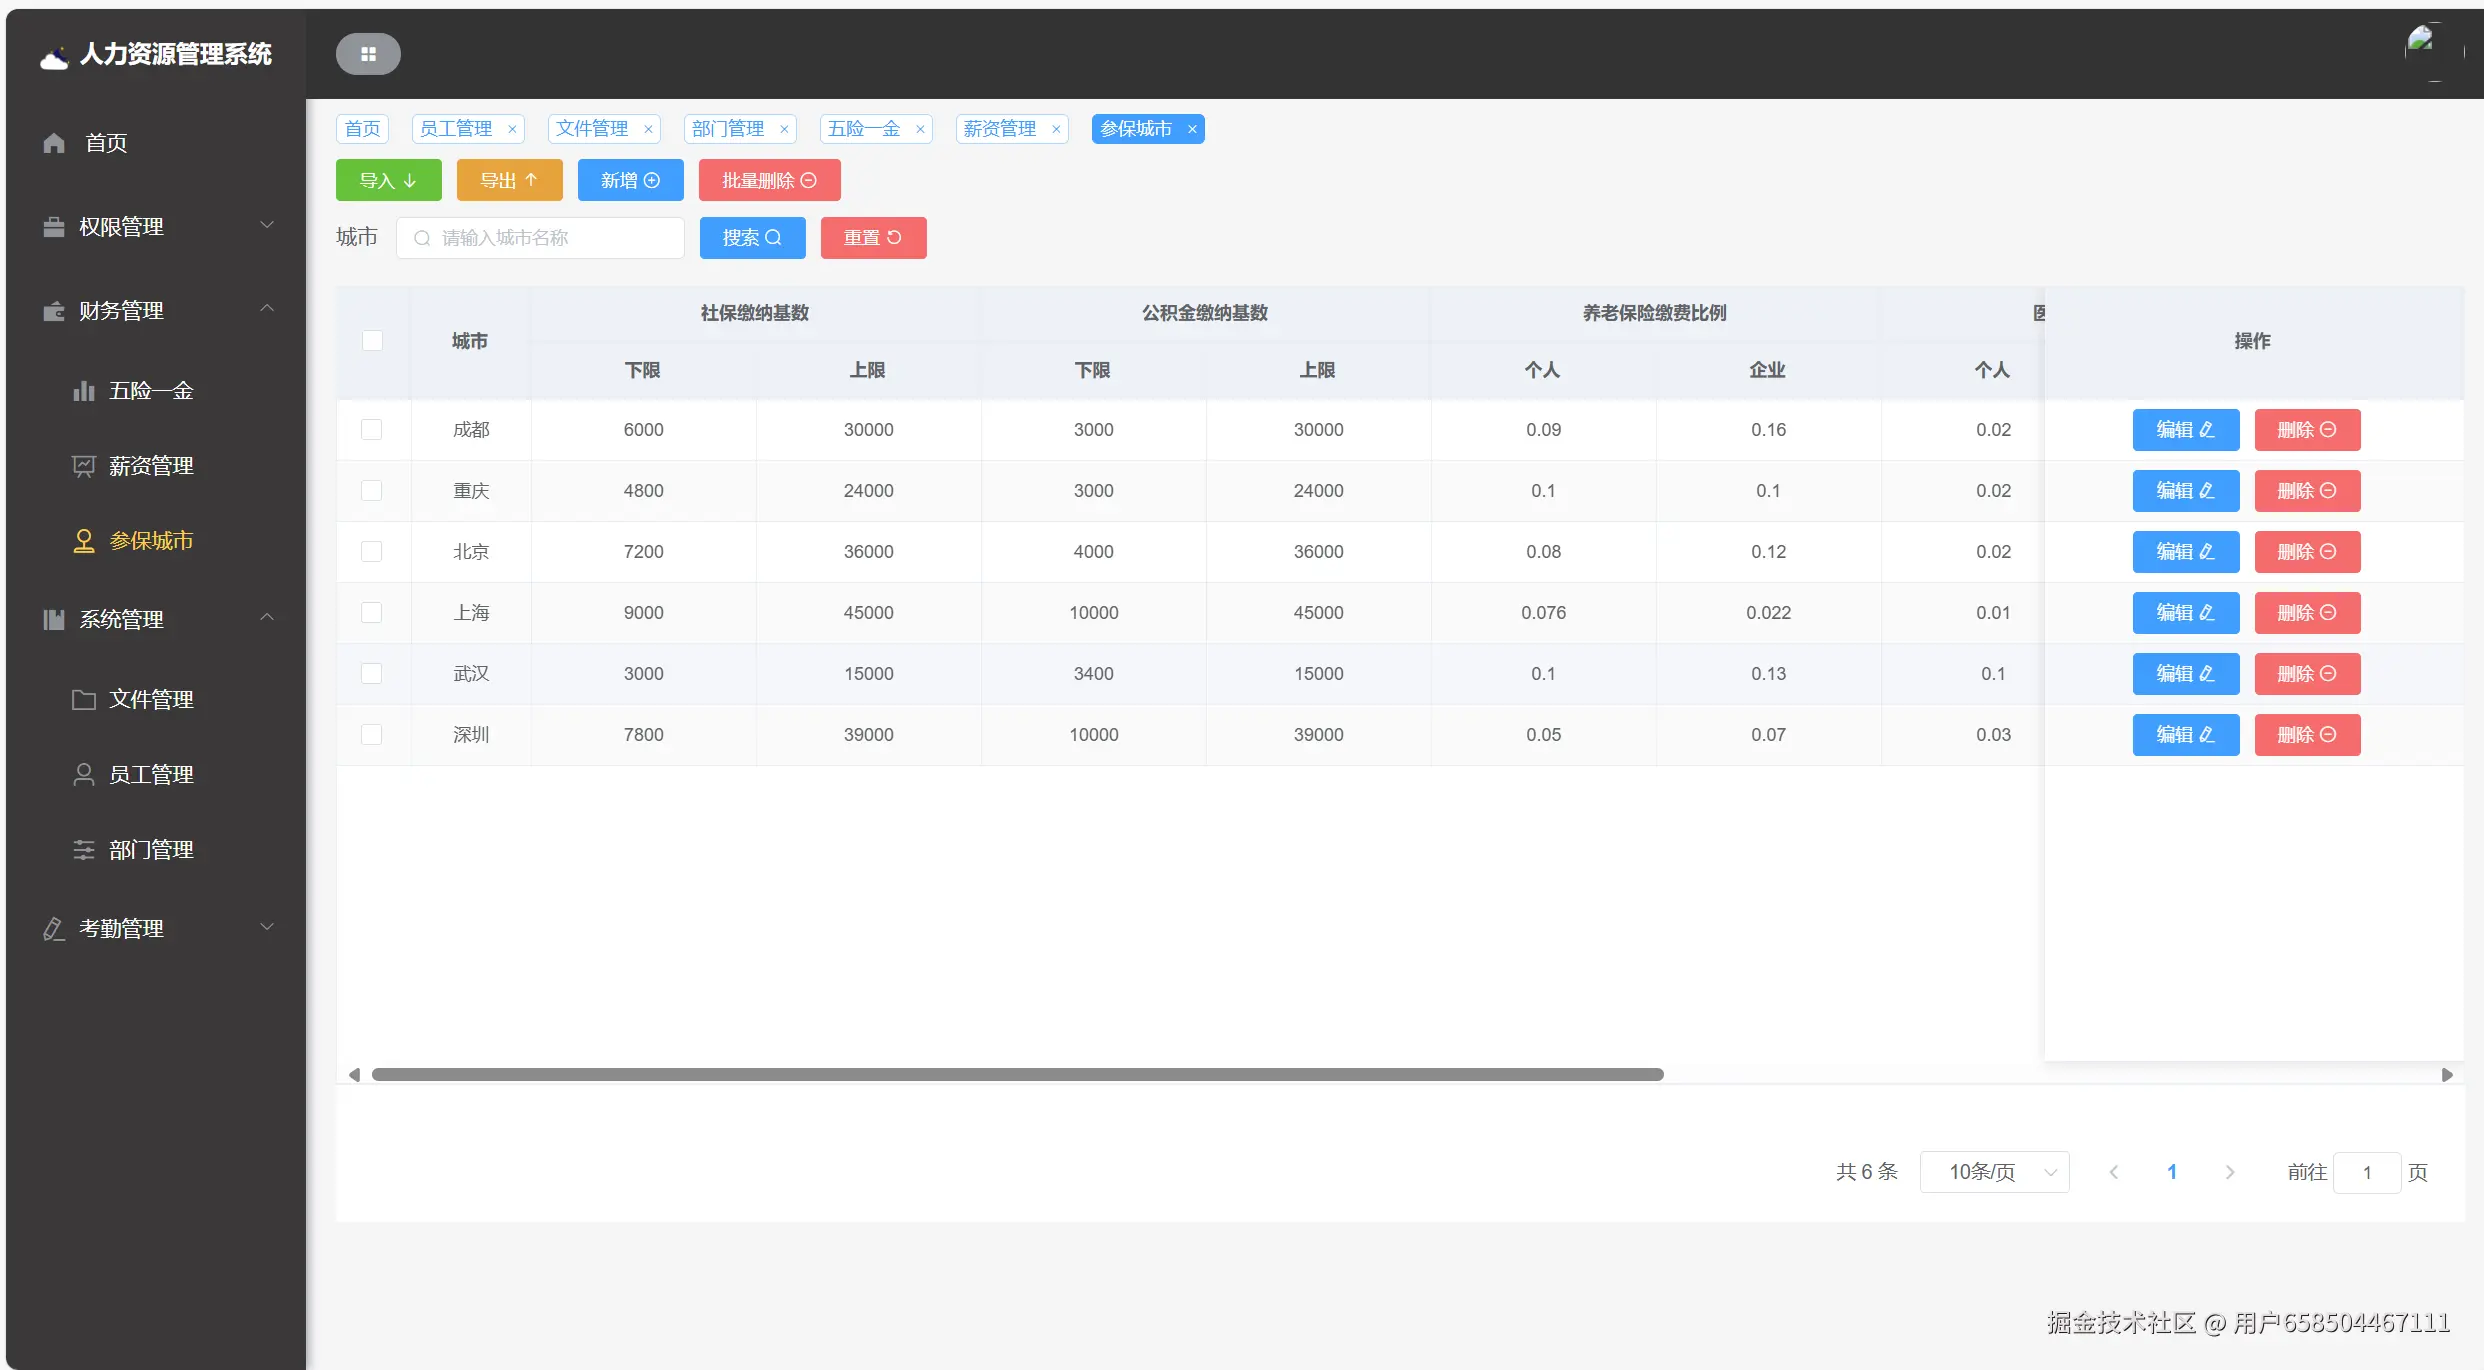Click 编辑 button for the 北京 row
The height and width of the screenshot is (1370, 2484).
pos(2185,552)
